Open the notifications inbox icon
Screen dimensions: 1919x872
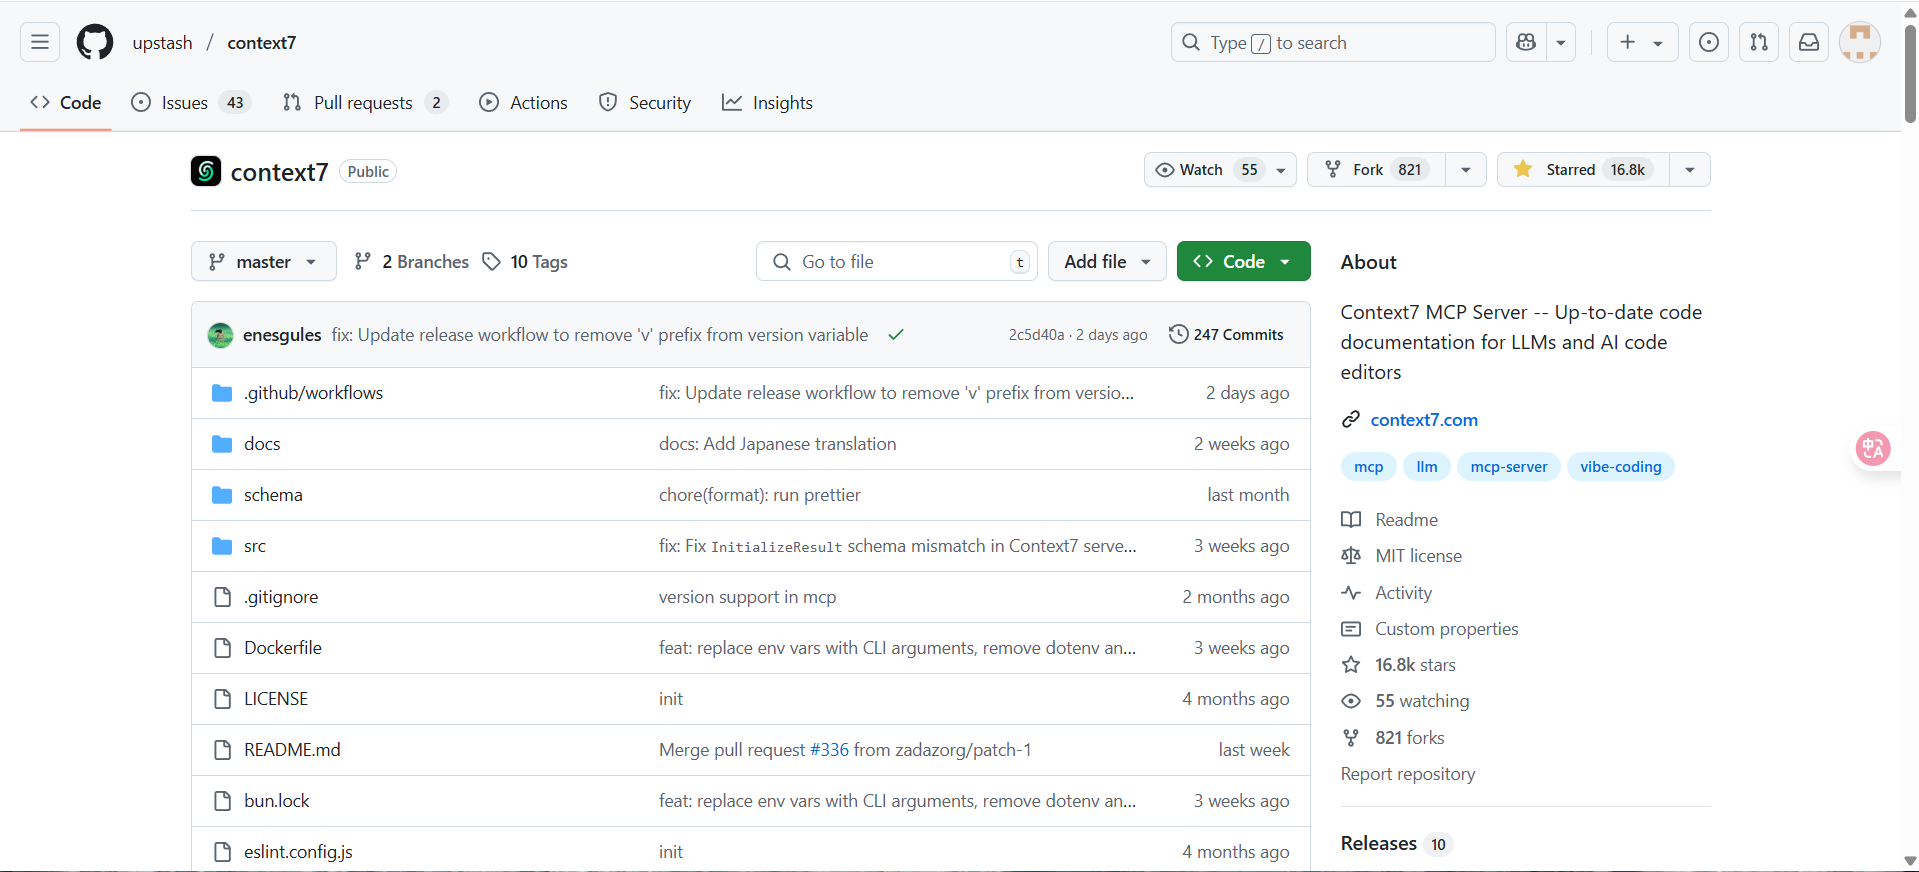point(1809,42)
